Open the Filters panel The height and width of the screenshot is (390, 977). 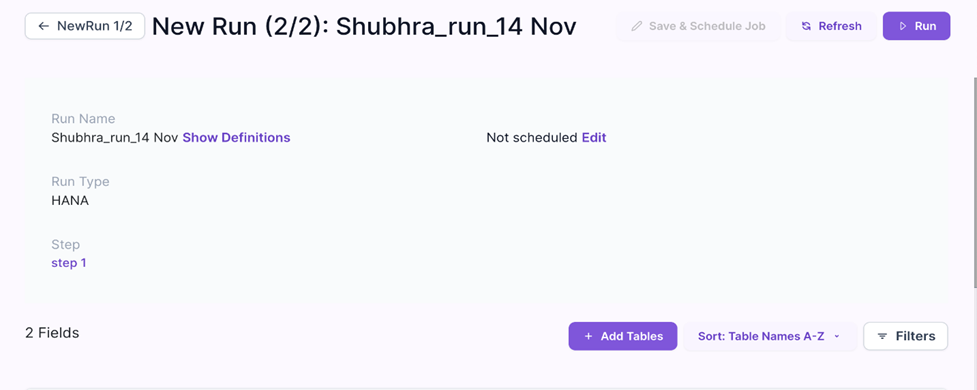[x=905, y=336]
